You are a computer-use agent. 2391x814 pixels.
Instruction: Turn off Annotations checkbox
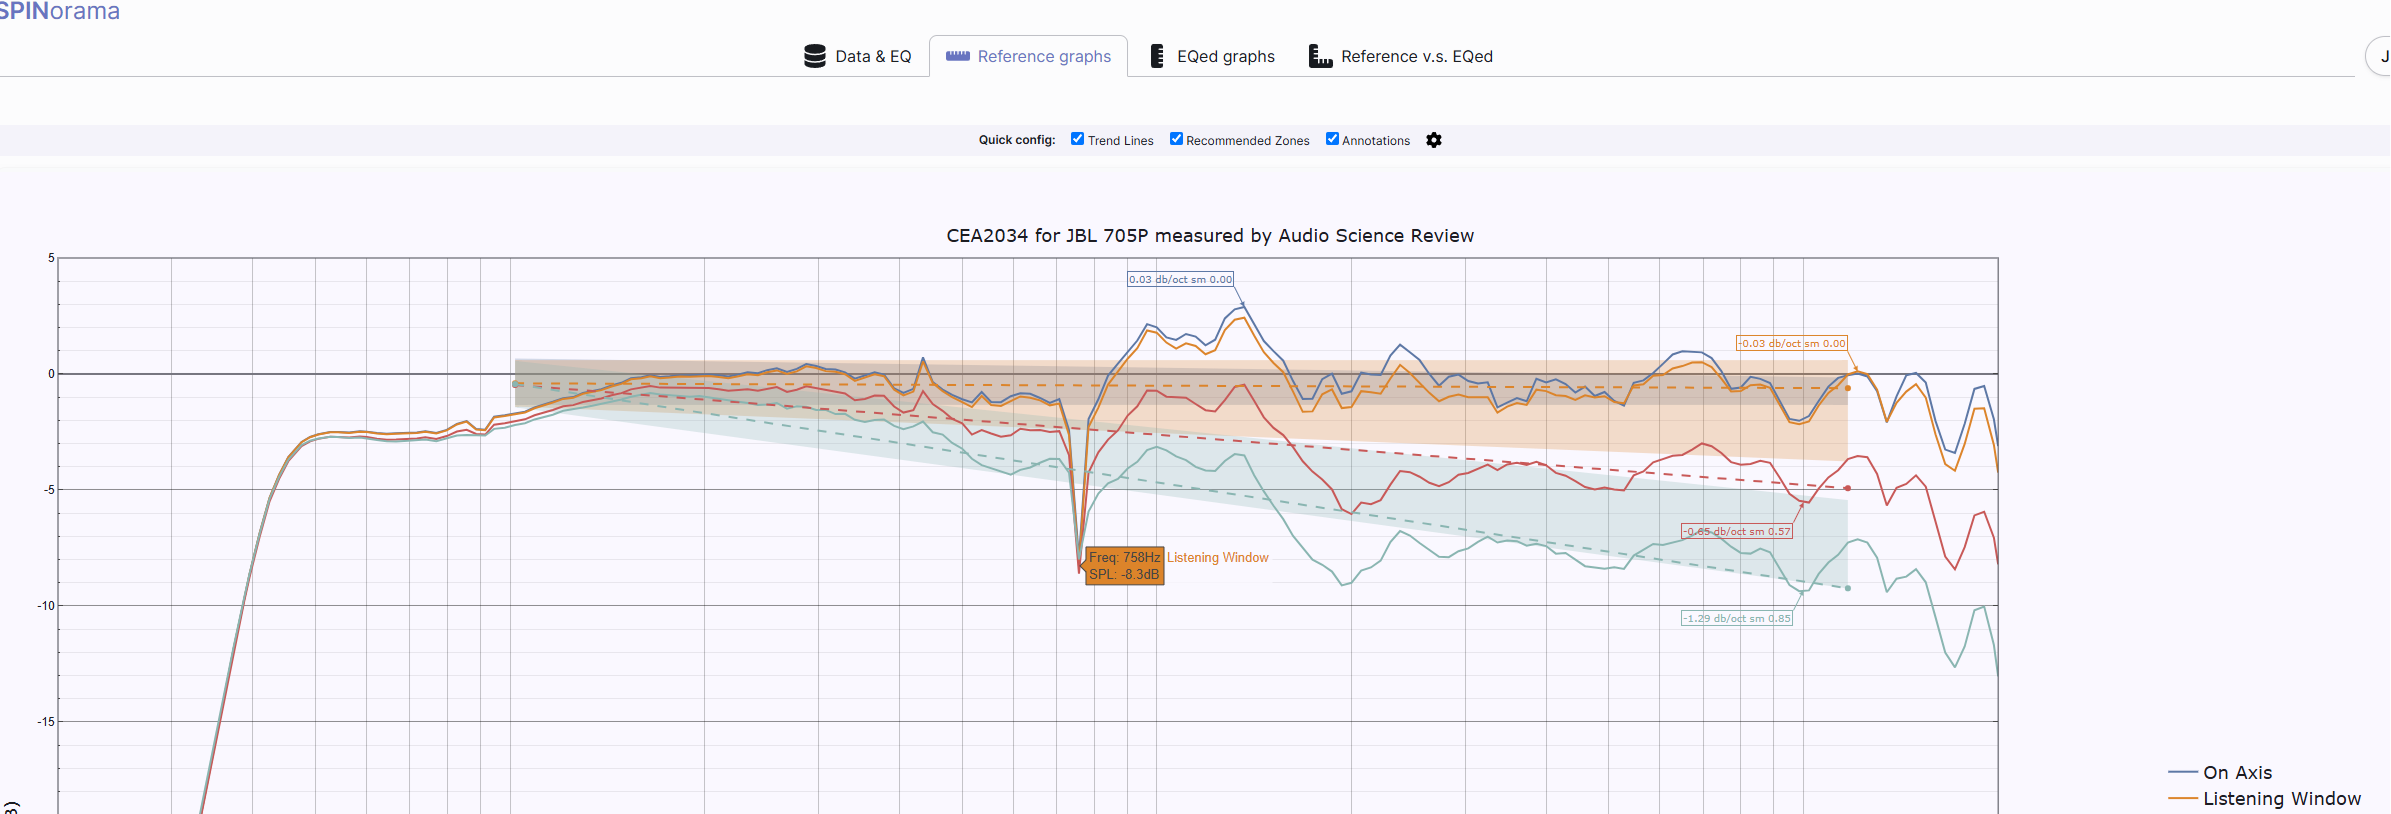[1332, 139]
